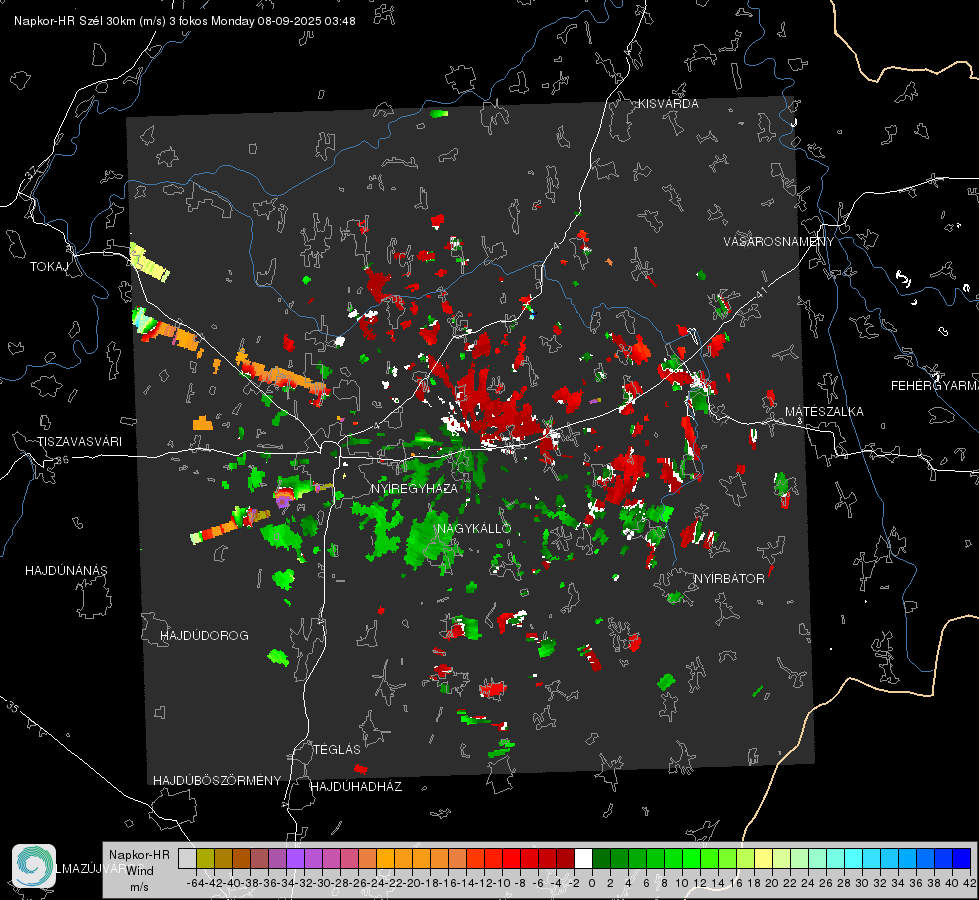979x900 pixels.
Task: Click the 'm/s' unit label in legend
Action: (x=139, y=886)
